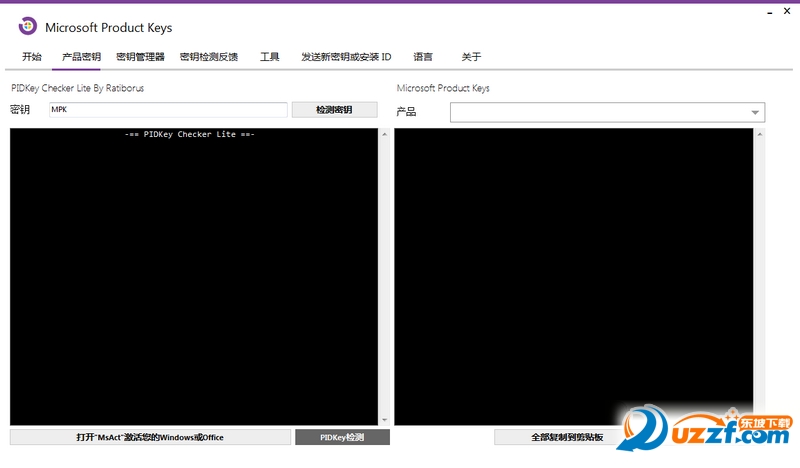Expand the 产品 dropdown list
The width and height of the screenshot is (800, 468).
755,112
